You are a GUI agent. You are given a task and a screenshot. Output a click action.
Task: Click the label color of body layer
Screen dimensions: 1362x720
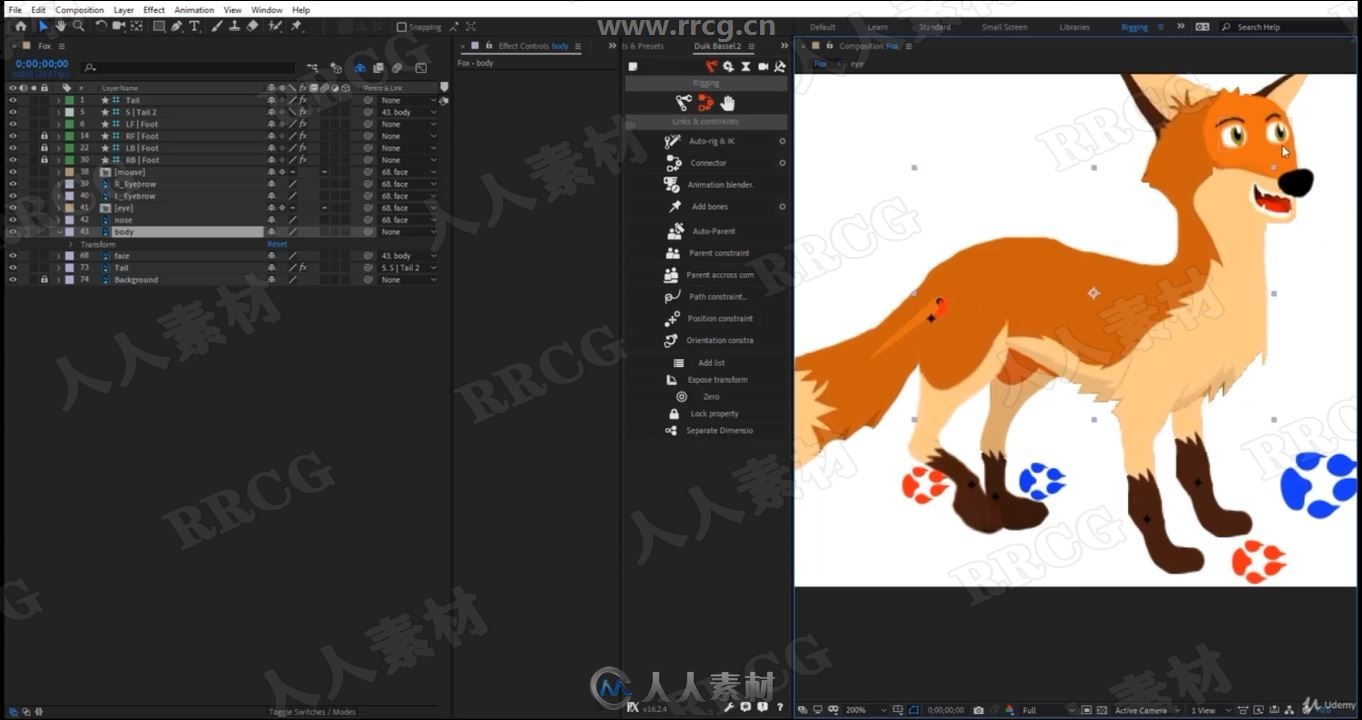(69, 232)
